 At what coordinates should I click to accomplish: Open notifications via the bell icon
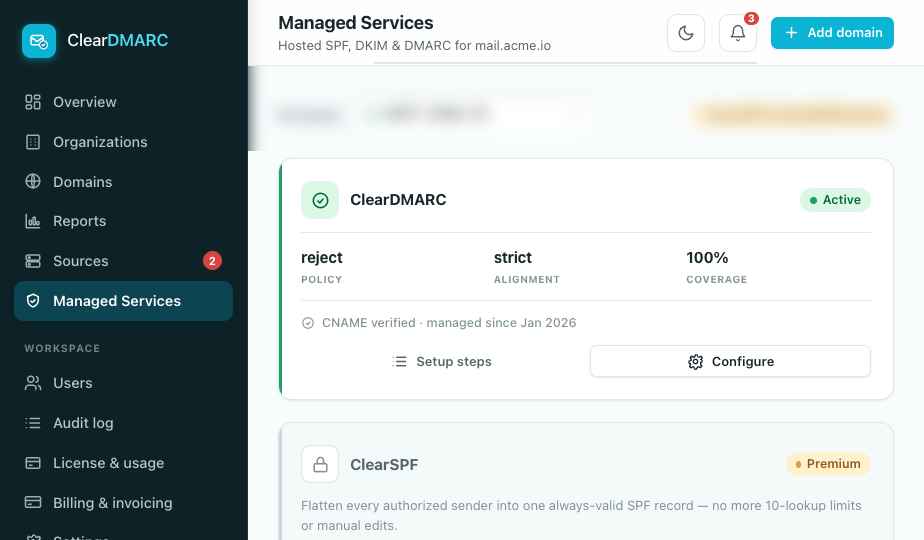coord(738,33)
